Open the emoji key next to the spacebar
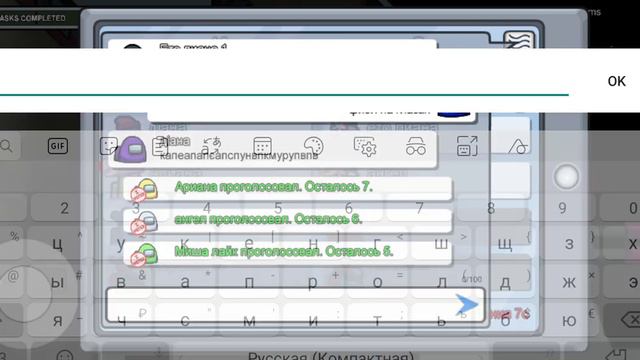 tap(64, 355)
